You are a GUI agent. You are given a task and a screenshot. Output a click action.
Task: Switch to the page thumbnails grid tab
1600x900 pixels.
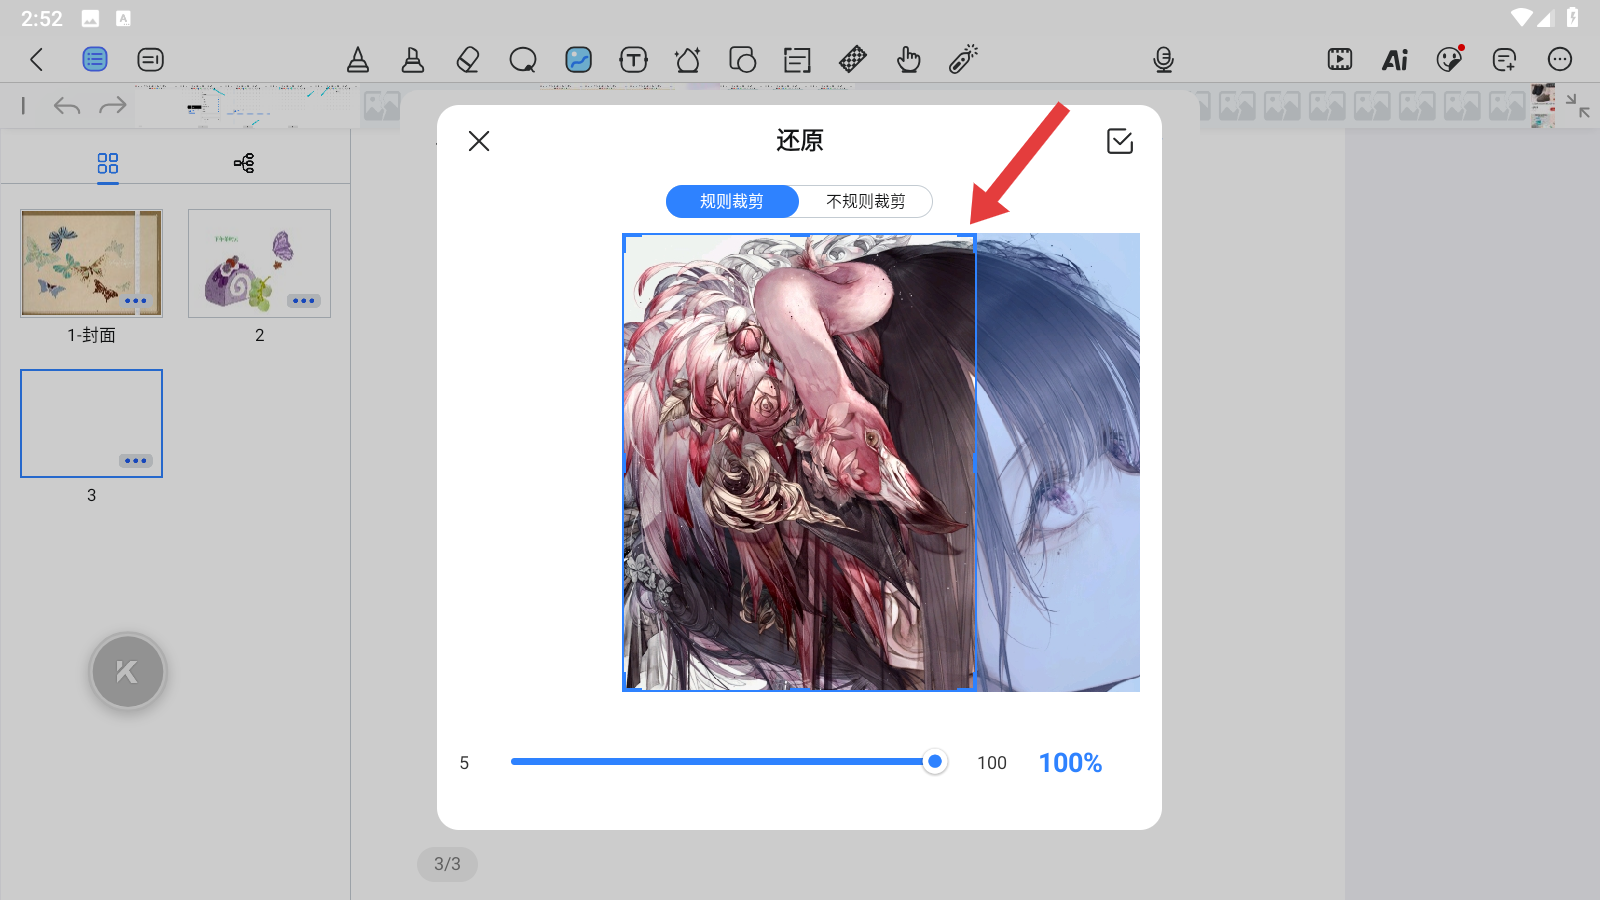pos(108,163)
